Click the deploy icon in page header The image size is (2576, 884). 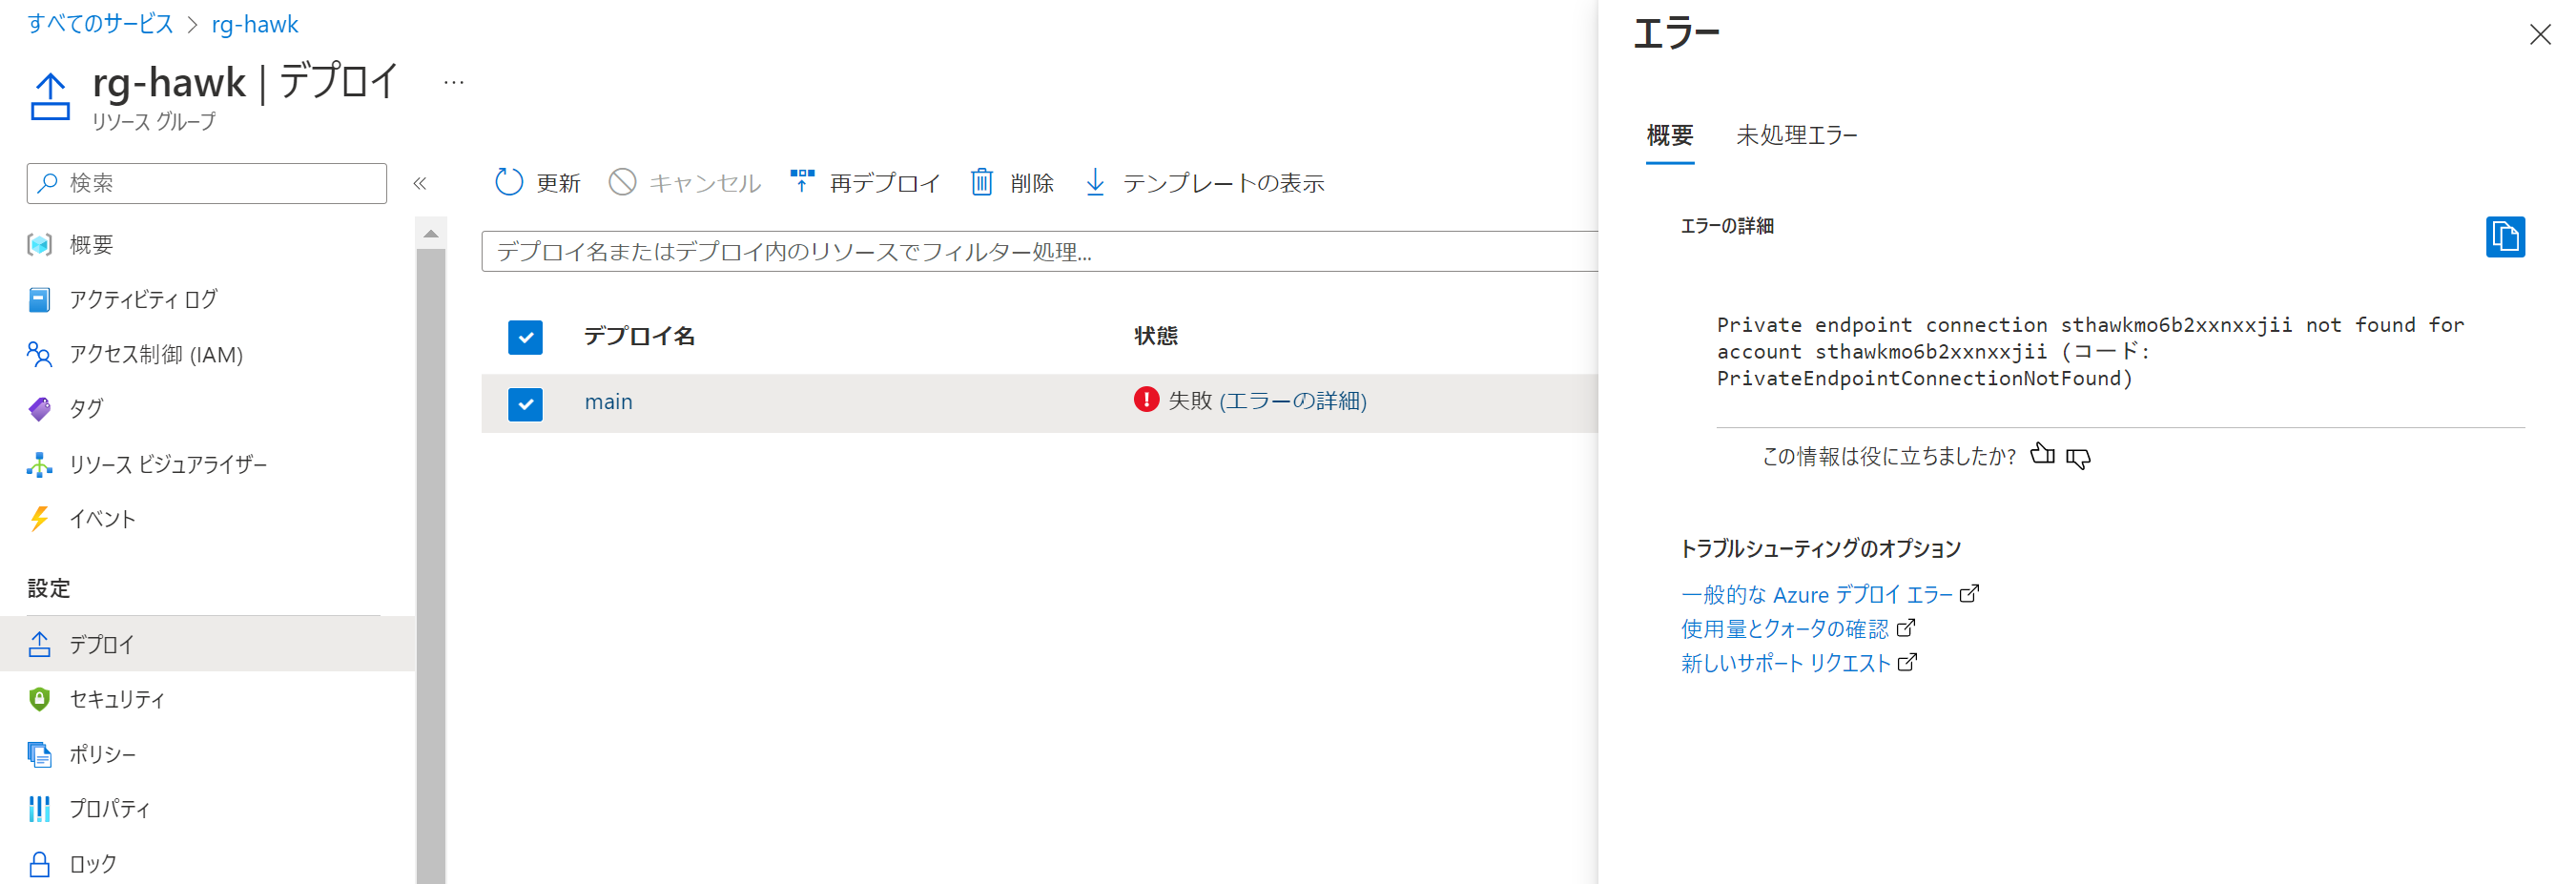click(x=50, y=97)
